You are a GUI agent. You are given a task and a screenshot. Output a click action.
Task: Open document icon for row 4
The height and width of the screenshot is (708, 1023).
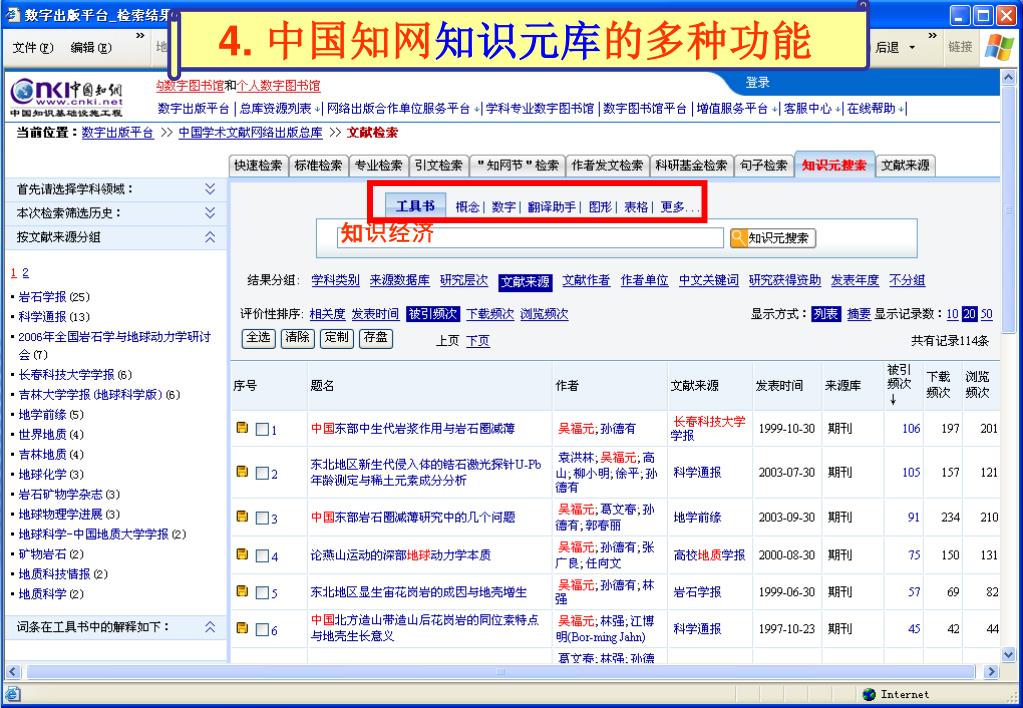click(x=242, y=555)
